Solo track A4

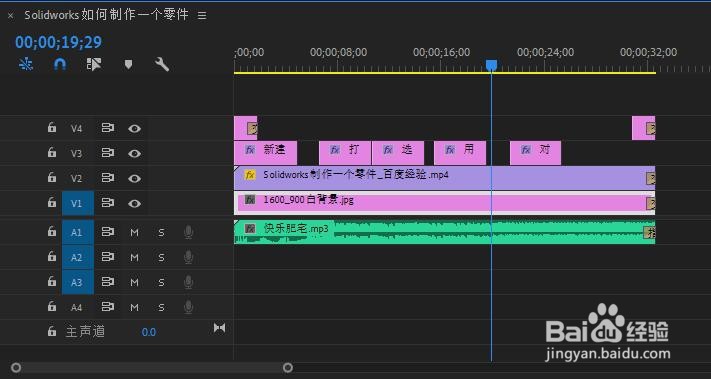coord(161,307)
